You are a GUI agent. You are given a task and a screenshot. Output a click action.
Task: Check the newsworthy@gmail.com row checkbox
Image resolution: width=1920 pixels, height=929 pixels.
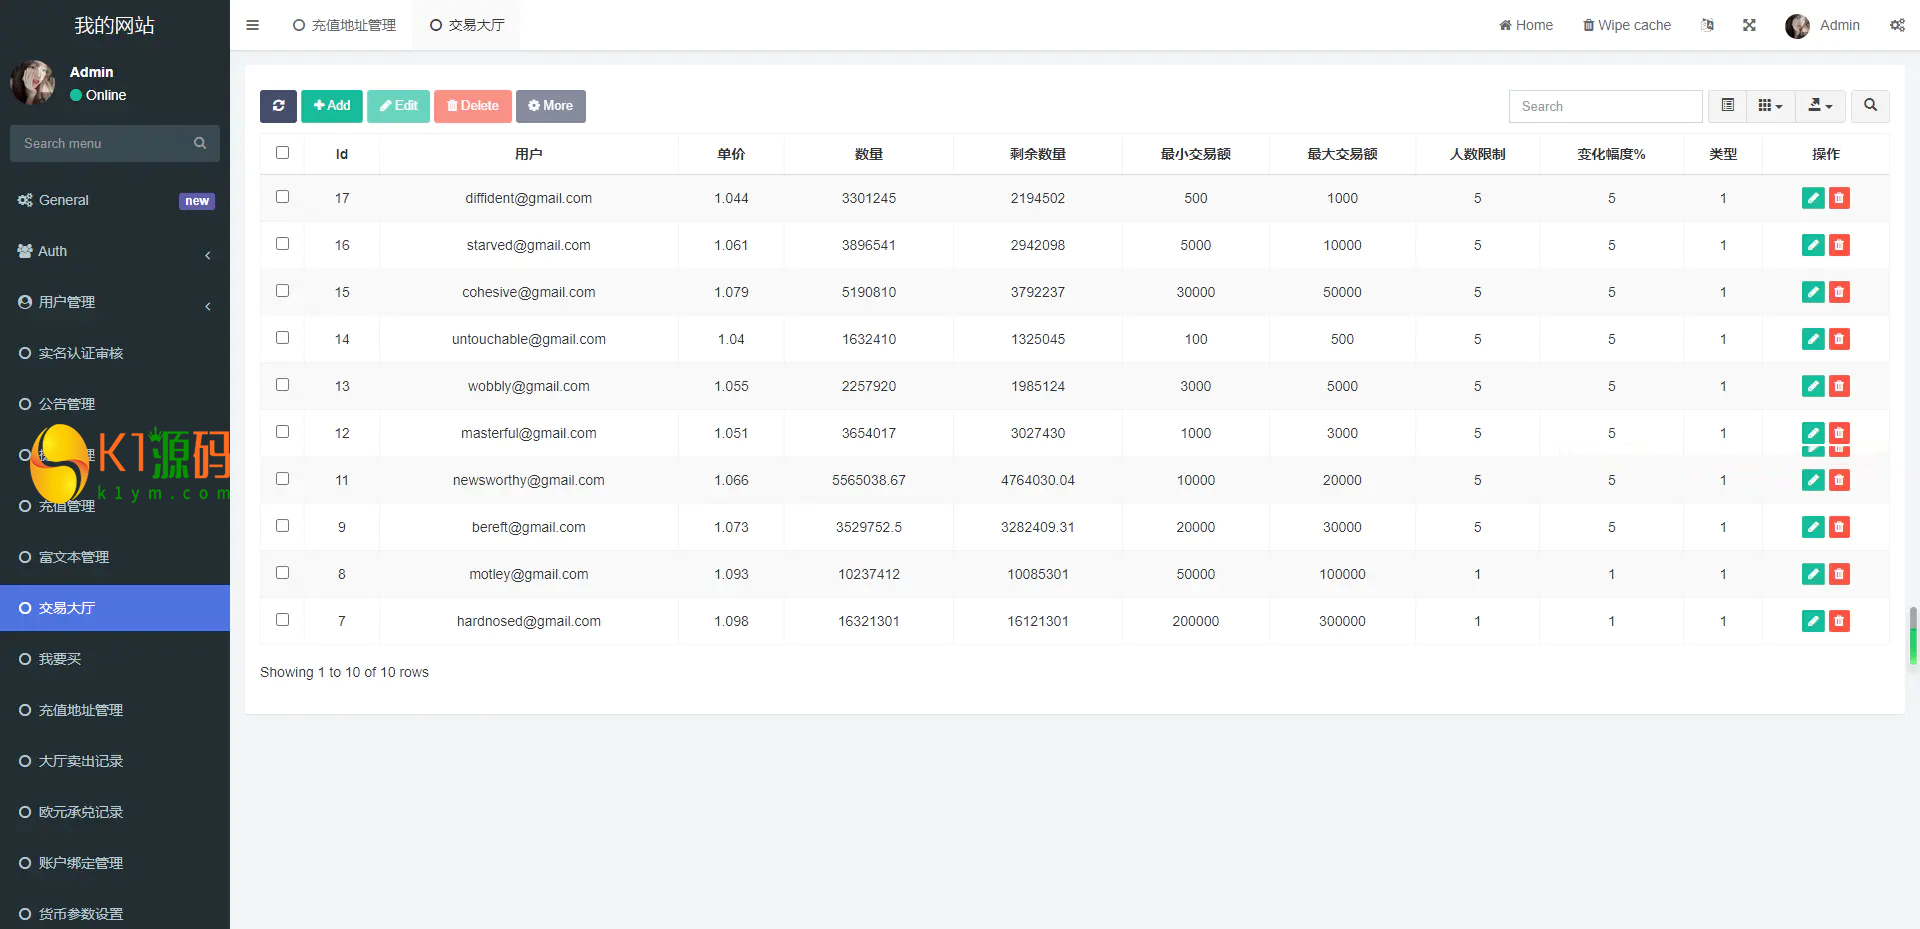click(283, 479)
